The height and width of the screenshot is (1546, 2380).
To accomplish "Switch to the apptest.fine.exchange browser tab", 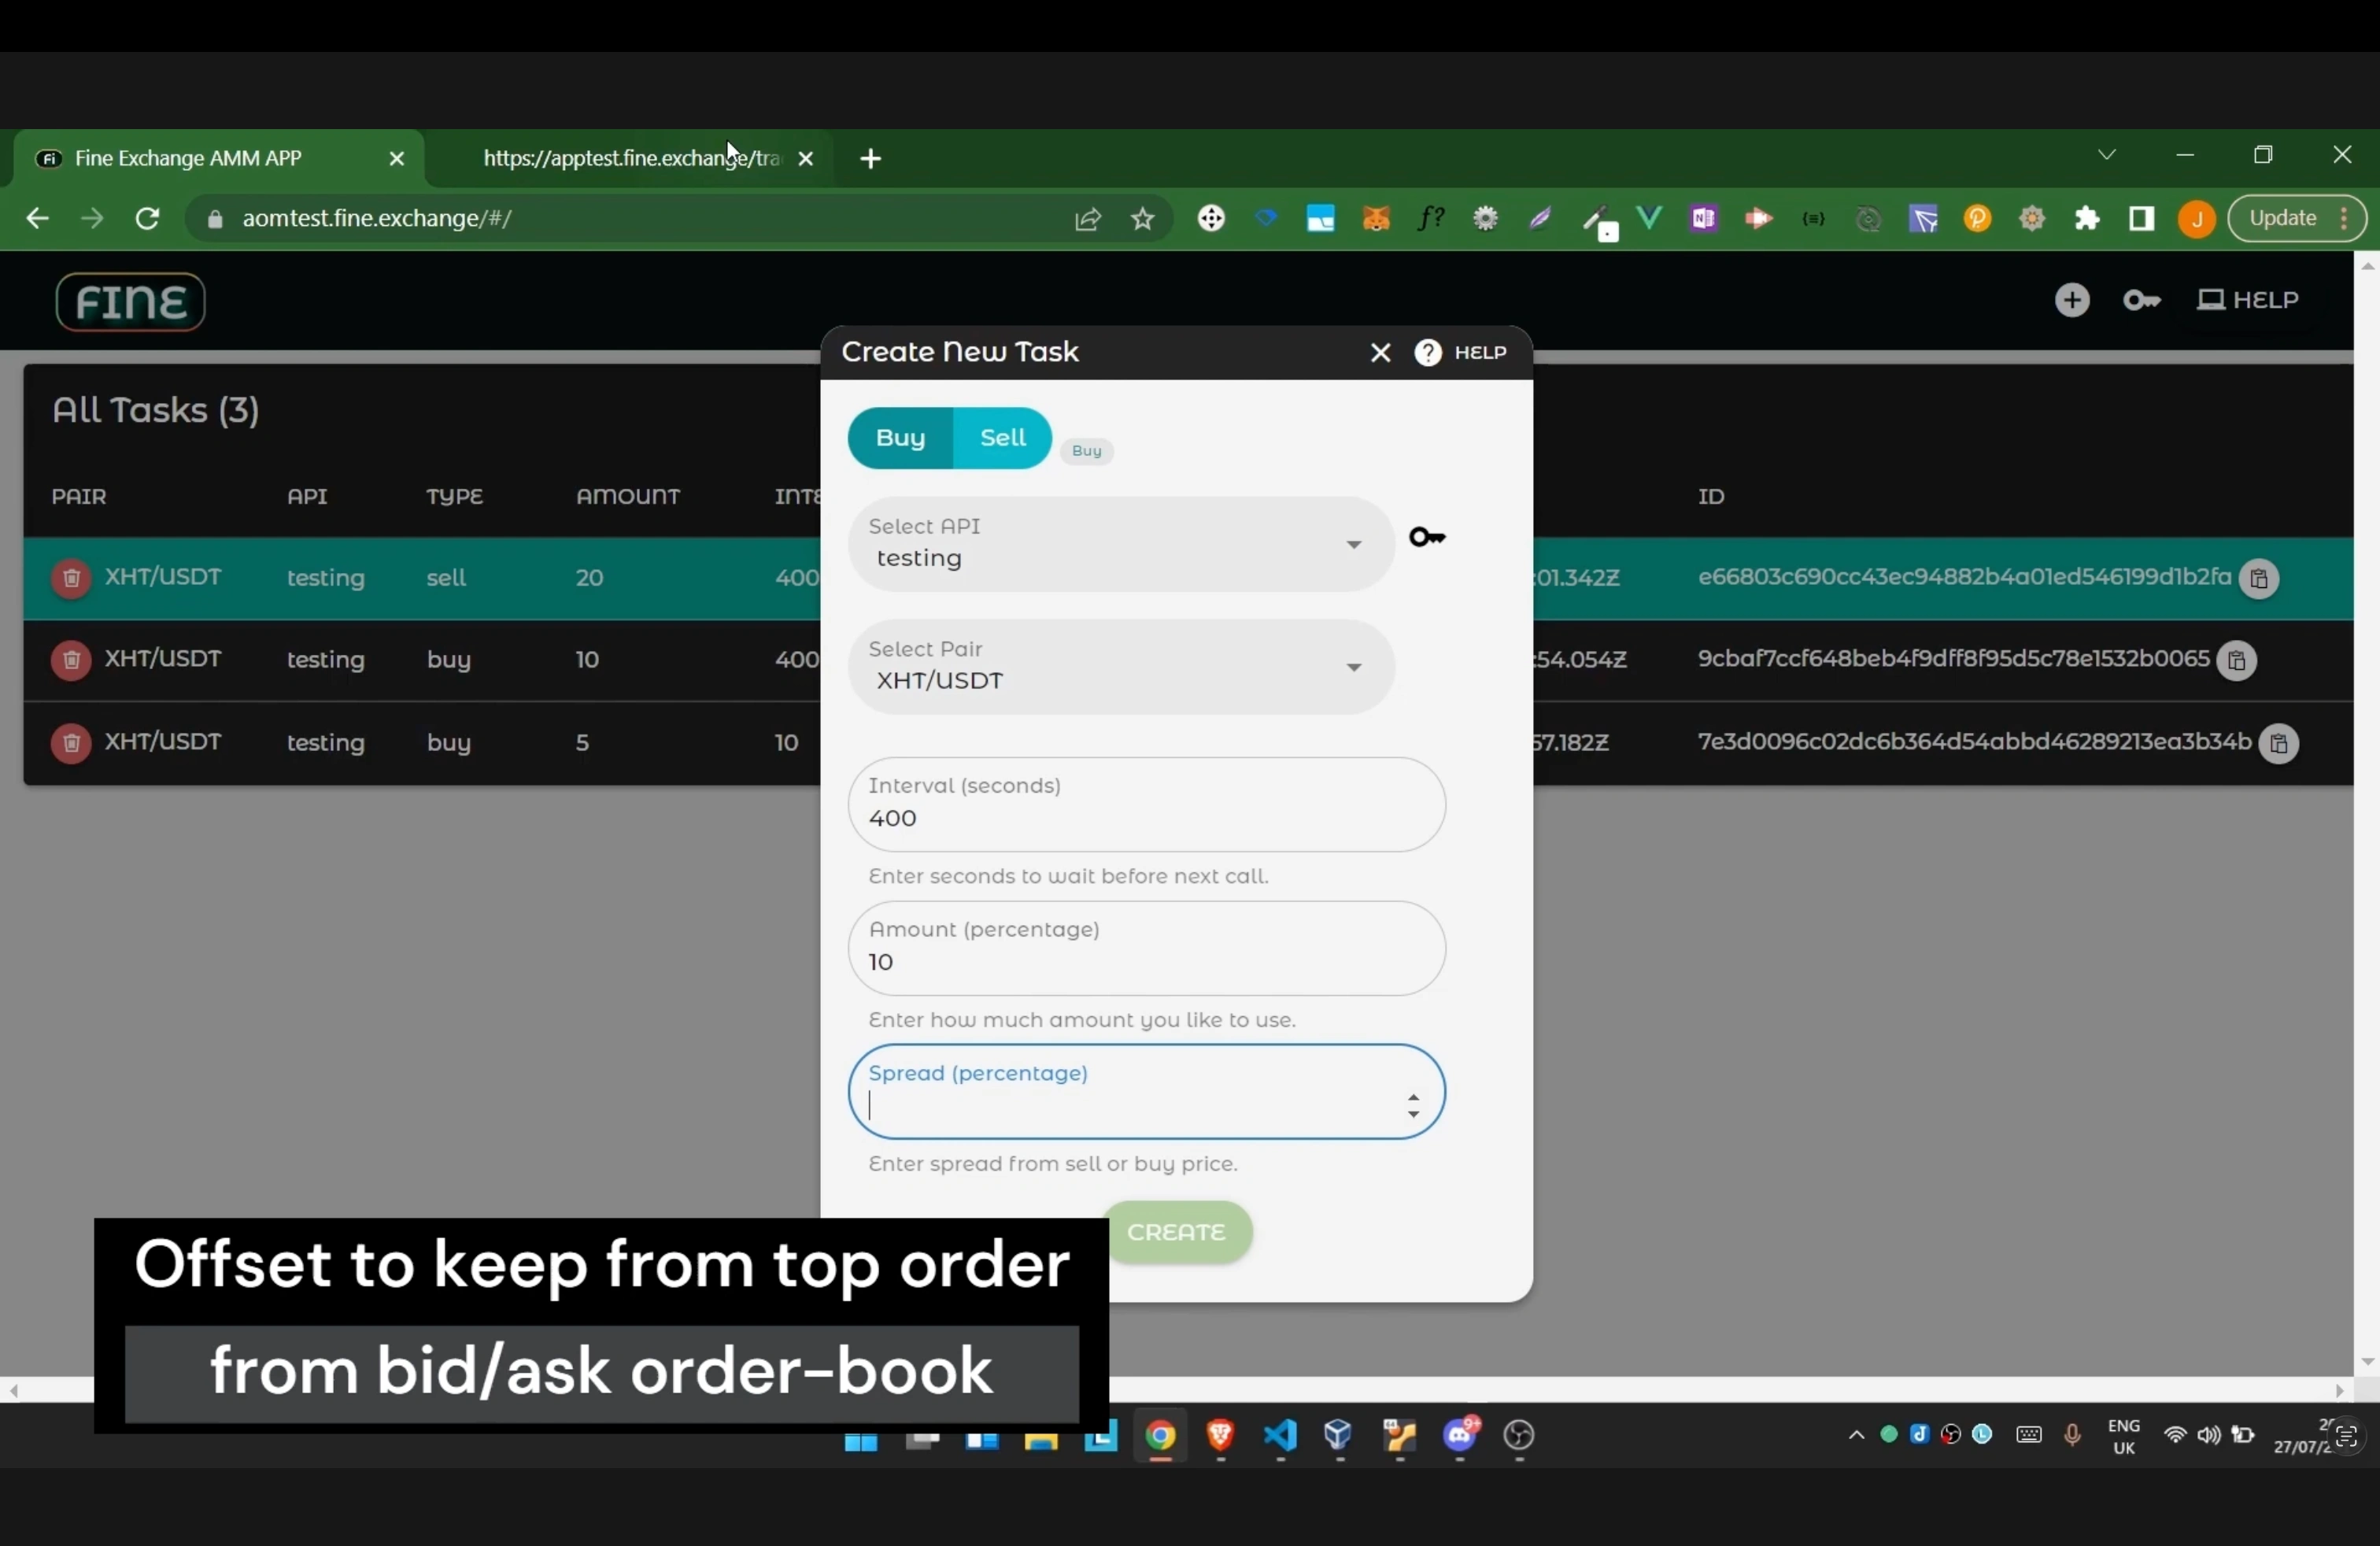I will tap(630, 159).
